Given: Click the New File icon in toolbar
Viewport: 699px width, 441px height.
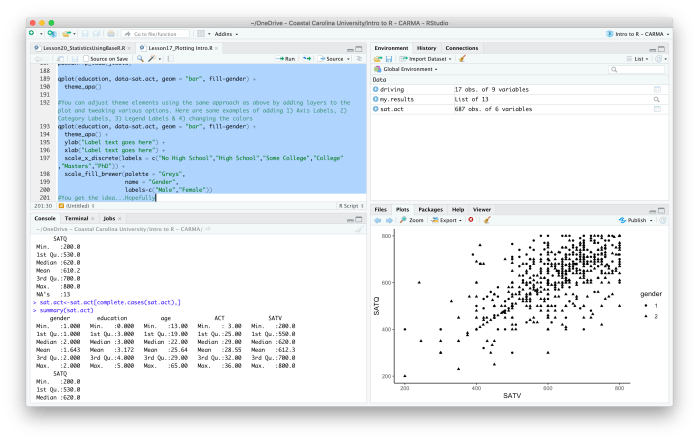Looking at the screenshot, I should [32, 34].
